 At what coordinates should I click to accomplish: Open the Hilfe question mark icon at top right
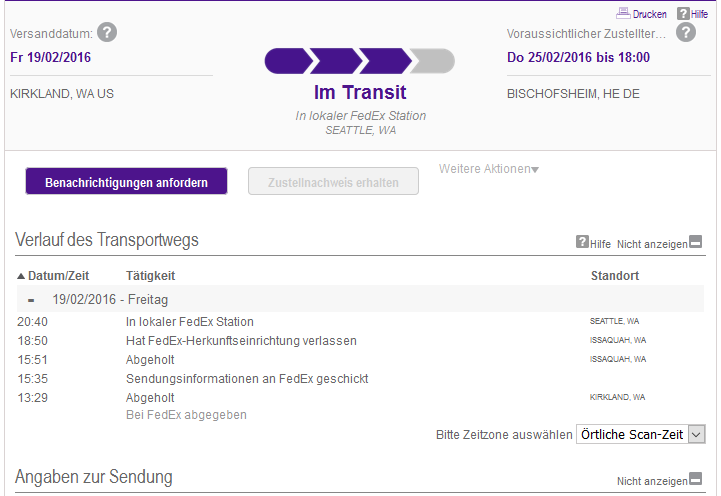coord(683,13)
